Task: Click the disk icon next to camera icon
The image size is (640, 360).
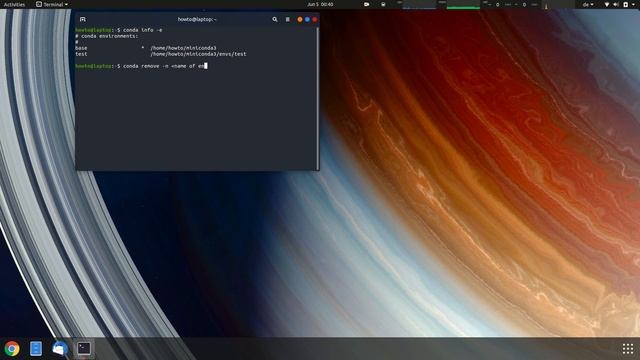Action: coord(383,4)
